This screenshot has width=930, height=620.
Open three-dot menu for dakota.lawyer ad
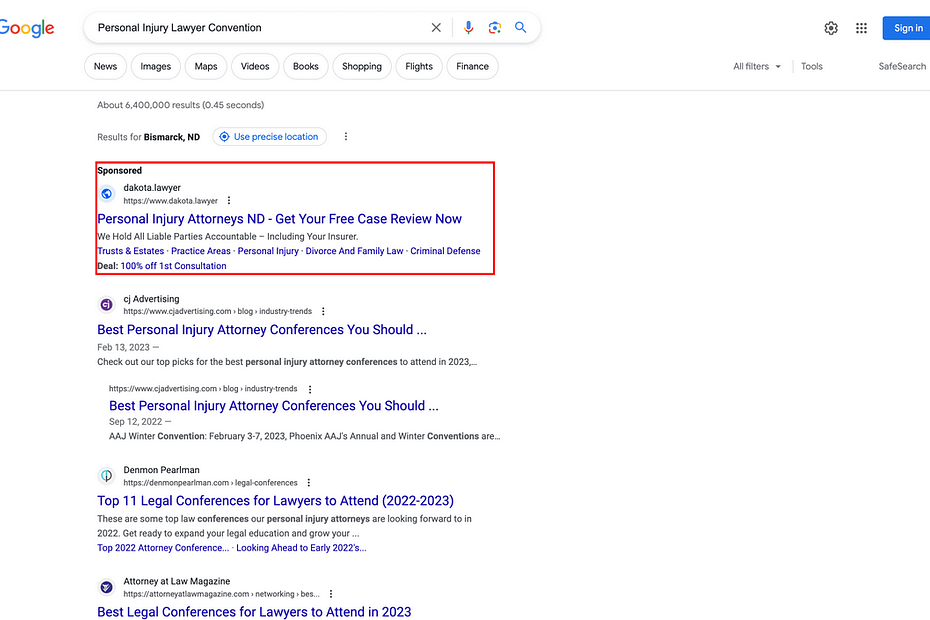(x=229, y=201)
